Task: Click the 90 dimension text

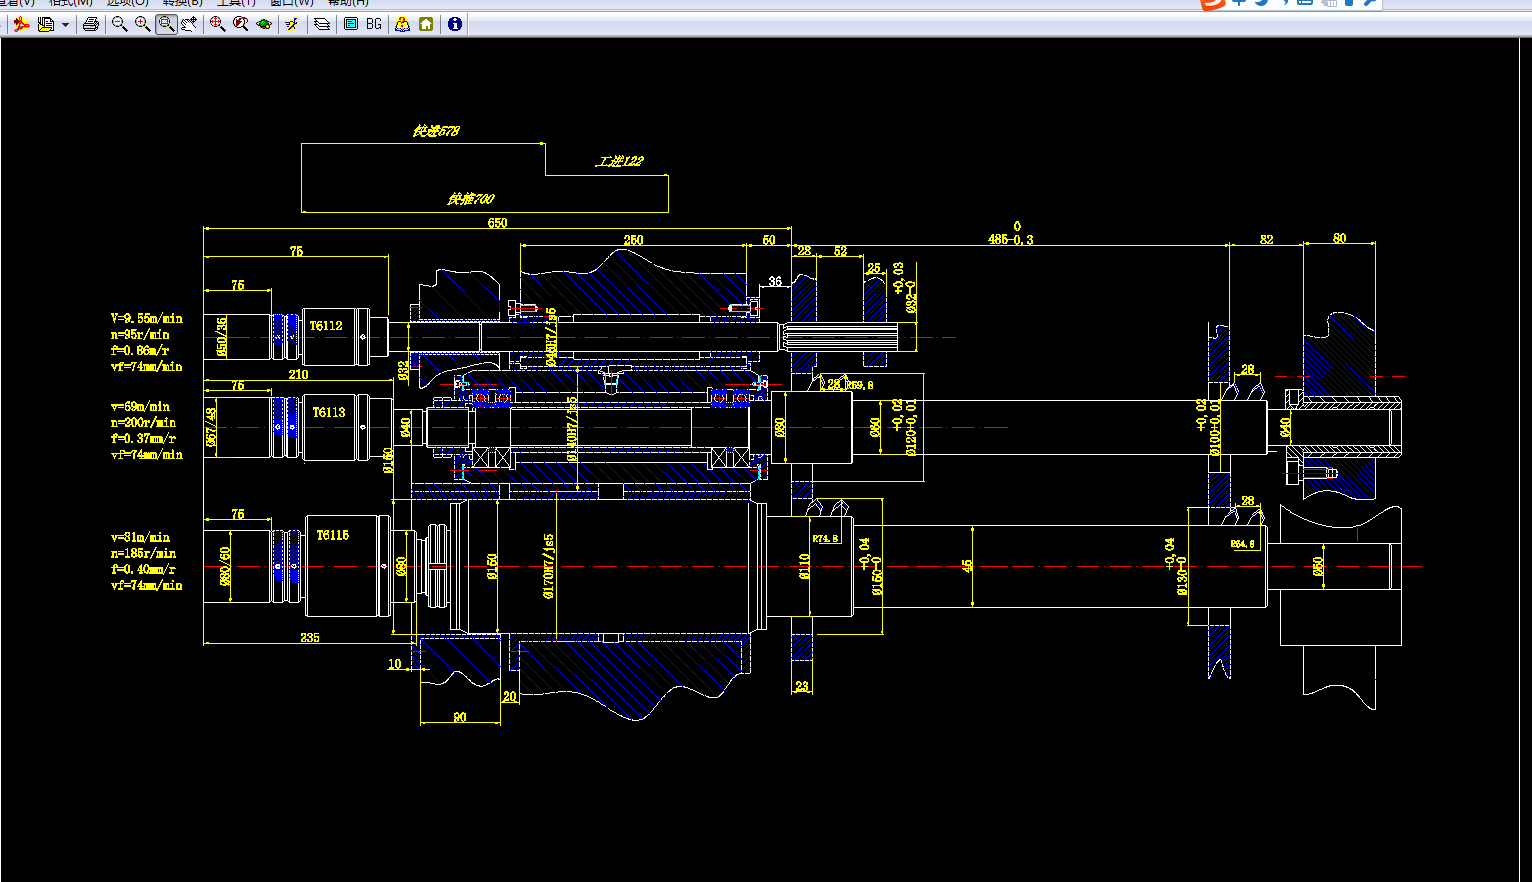Action: [x=460, y=717]
